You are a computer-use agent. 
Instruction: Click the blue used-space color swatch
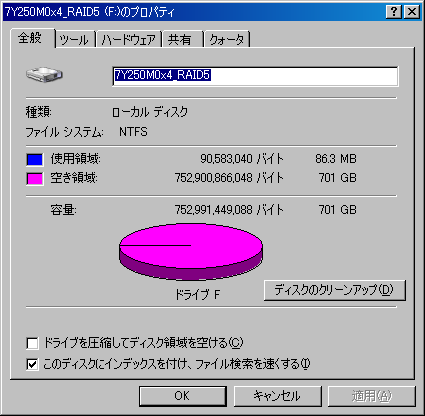tap(35, 159)
